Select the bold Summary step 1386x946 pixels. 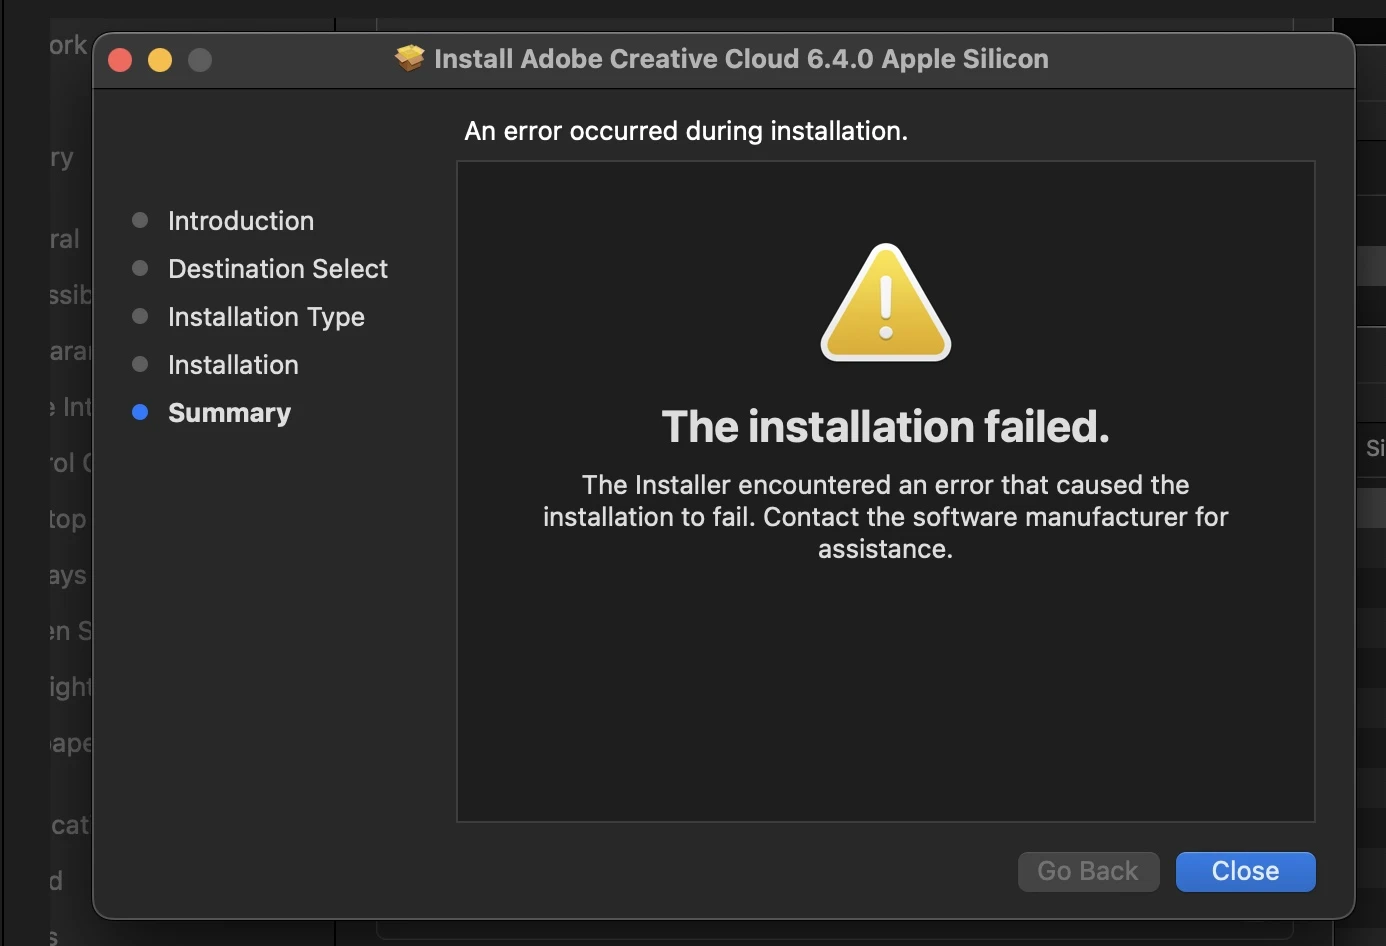click(x=229, y=413)
